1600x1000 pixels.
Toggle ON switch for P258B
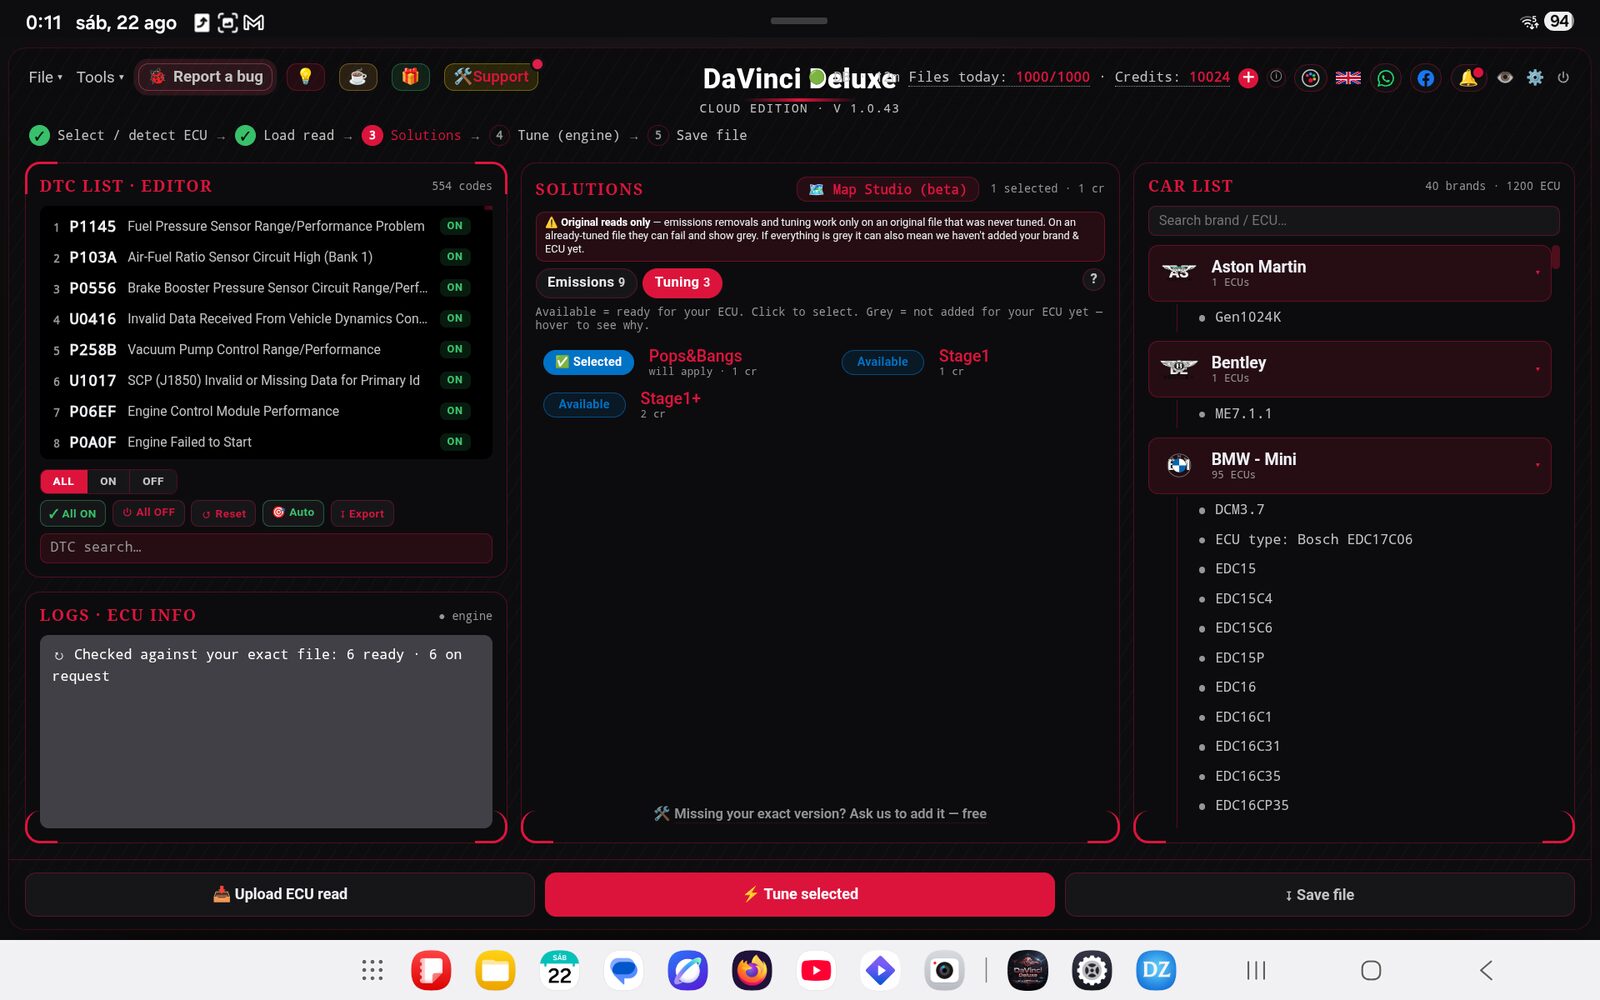pyautogui.click(x=455, y=350)
